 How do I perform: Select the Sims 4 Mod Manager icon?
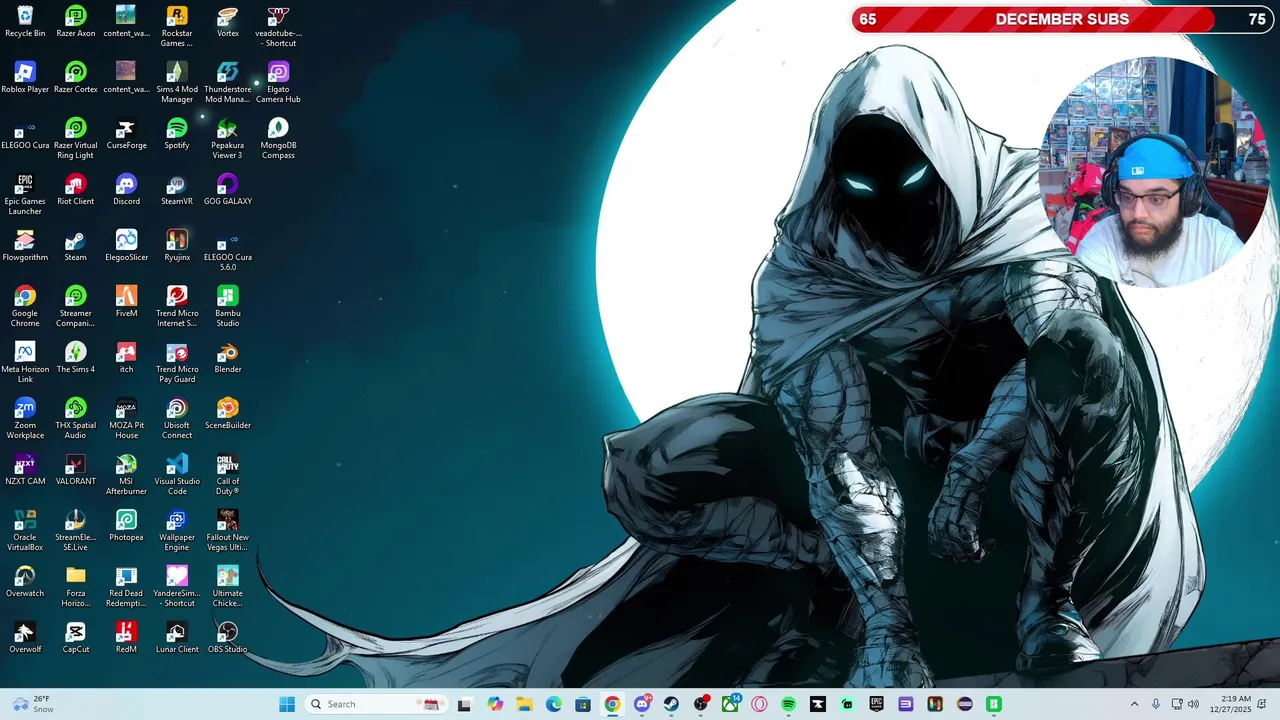pos(177,83)
